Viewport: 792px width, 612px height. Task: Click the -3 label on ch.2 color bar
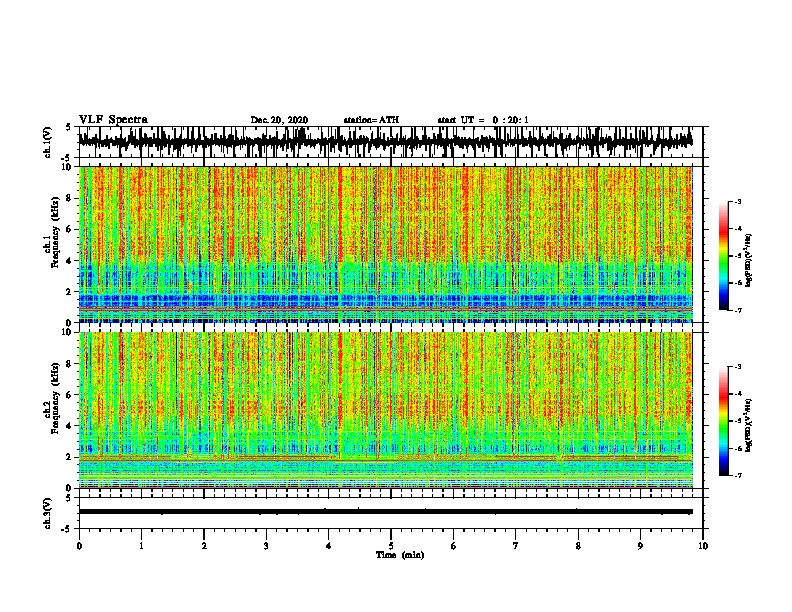coord(737,367)
